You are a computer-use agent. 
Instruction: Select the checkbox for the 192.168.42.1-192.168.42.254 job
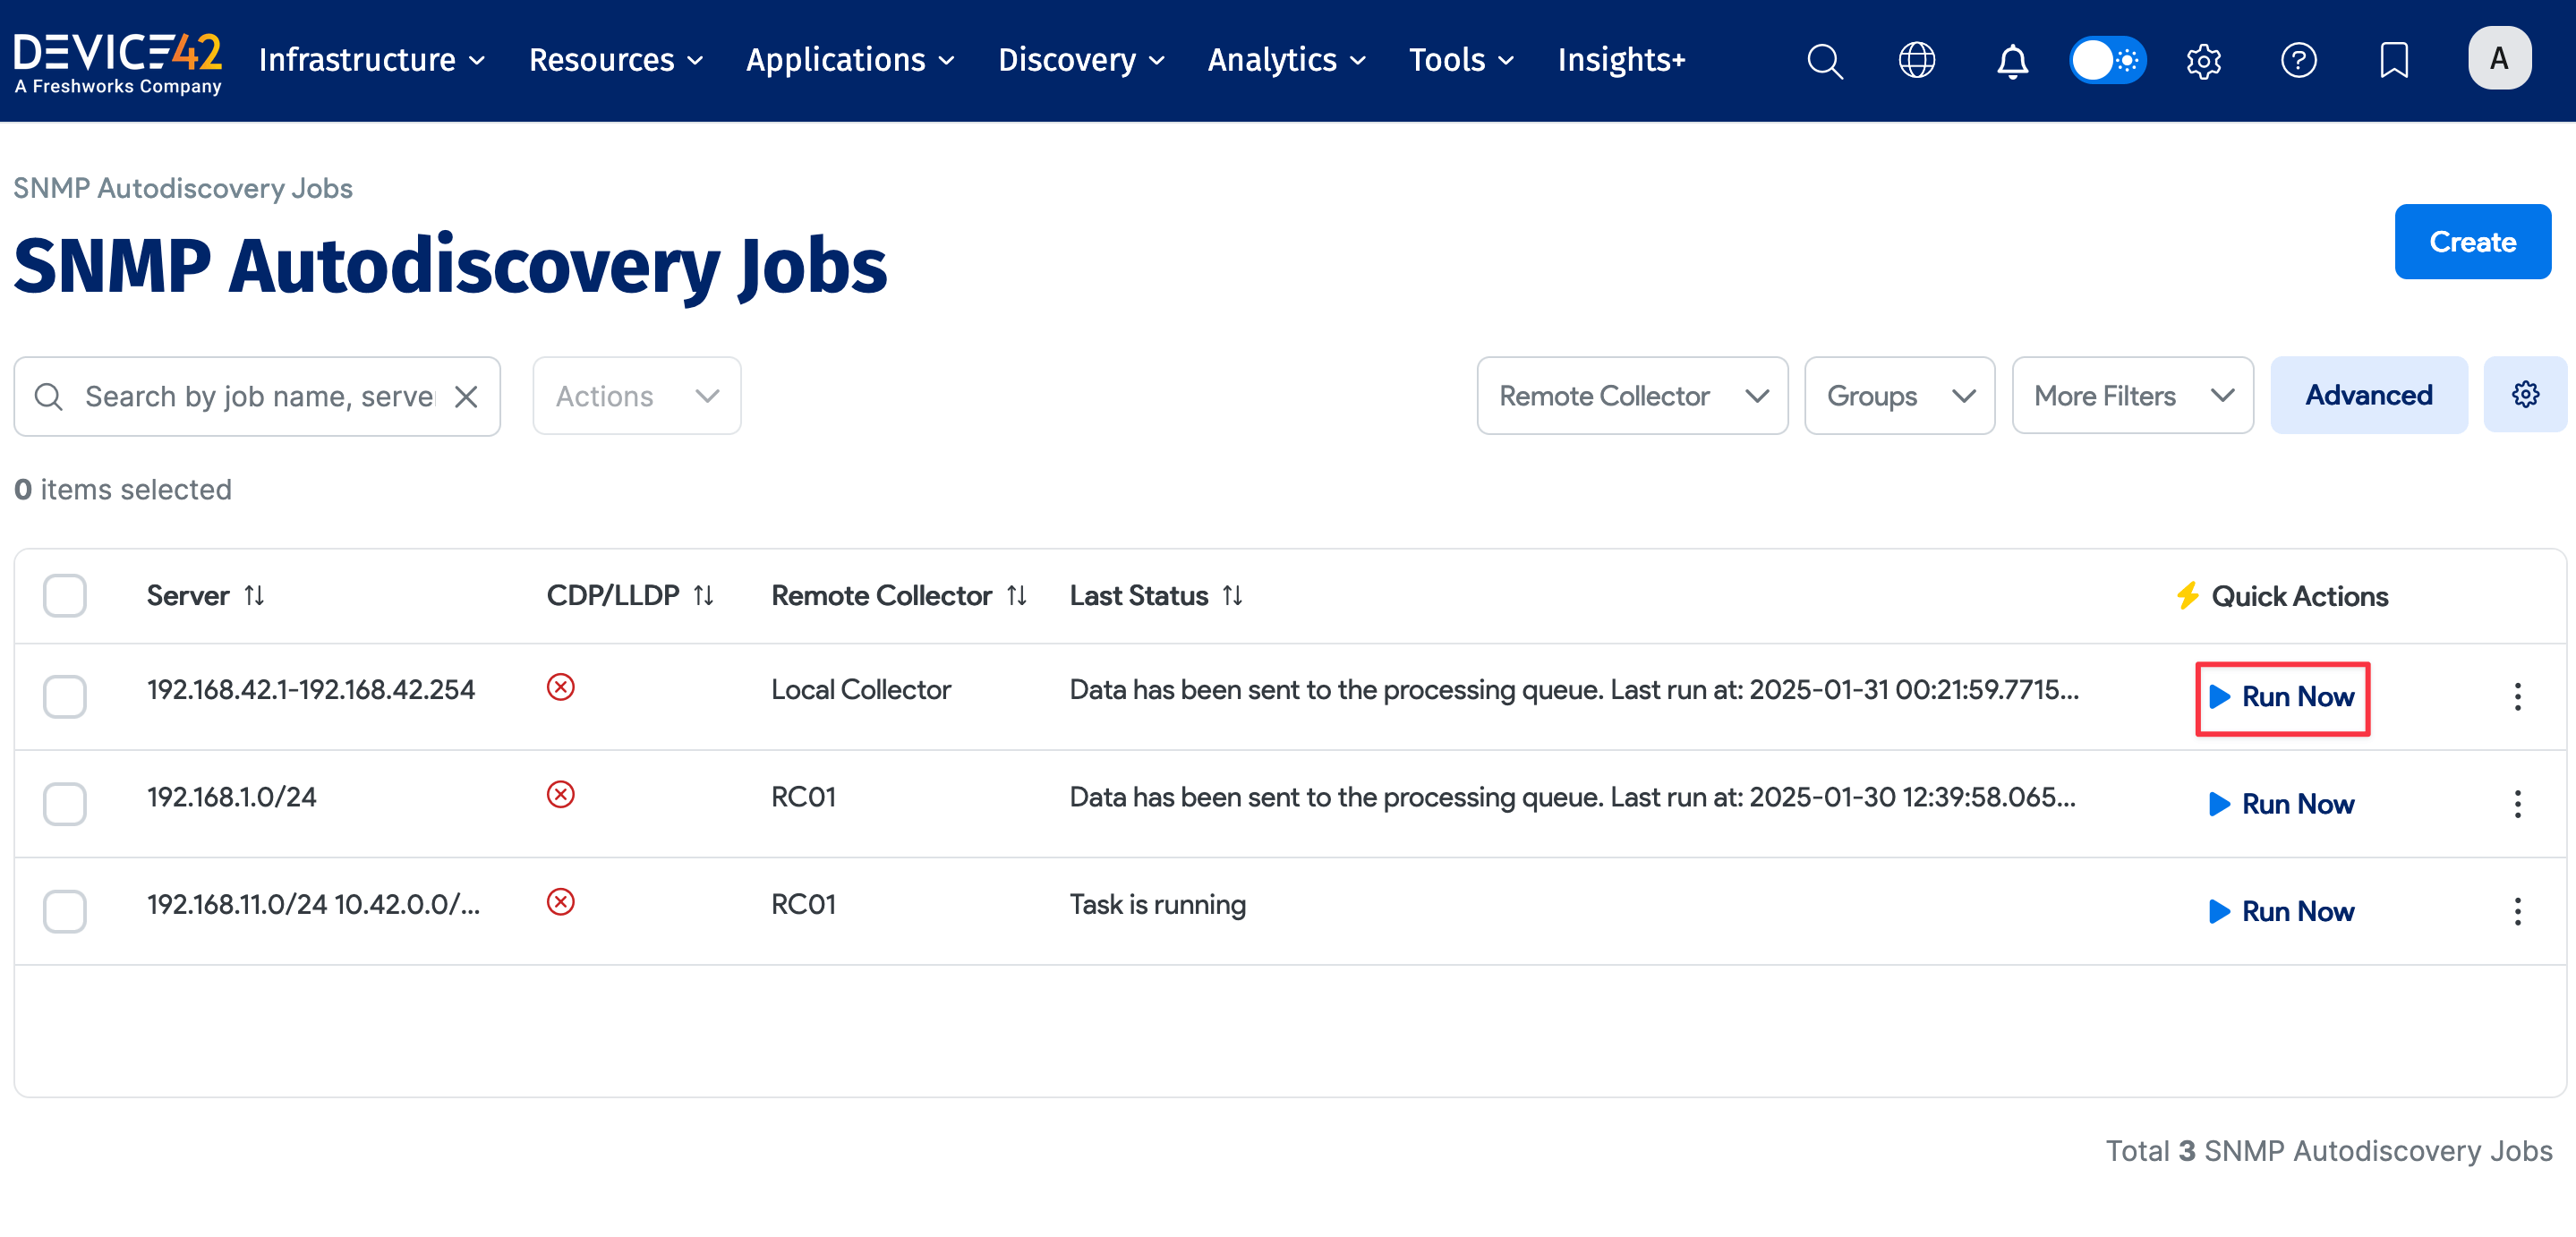(64, 696)
